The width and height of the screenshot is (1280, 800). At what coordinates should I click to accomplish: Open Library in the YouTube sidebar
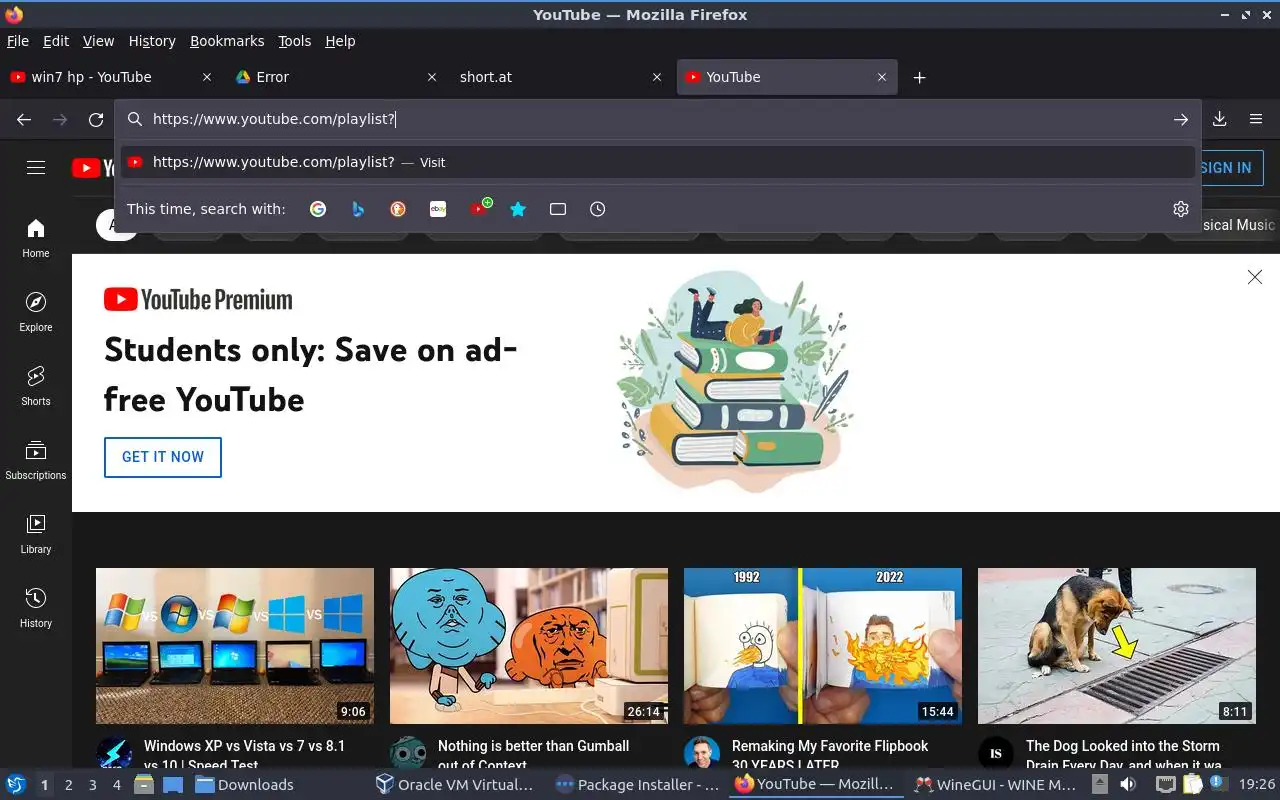(x=36, y=534)
